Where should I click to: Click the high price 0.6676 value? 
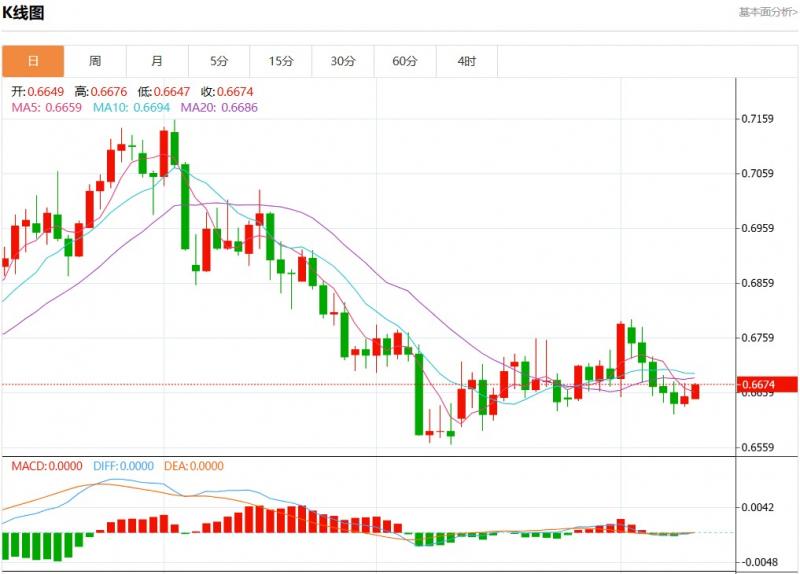[109, 92]
